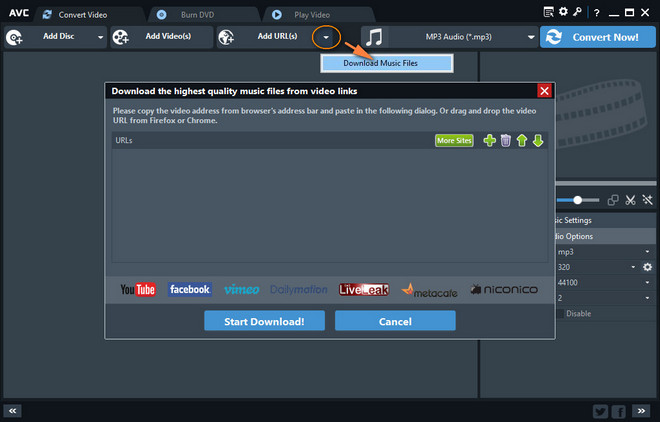660x422 pixels.
Task: Click the volume slider knob
Action: click(578, 200)
